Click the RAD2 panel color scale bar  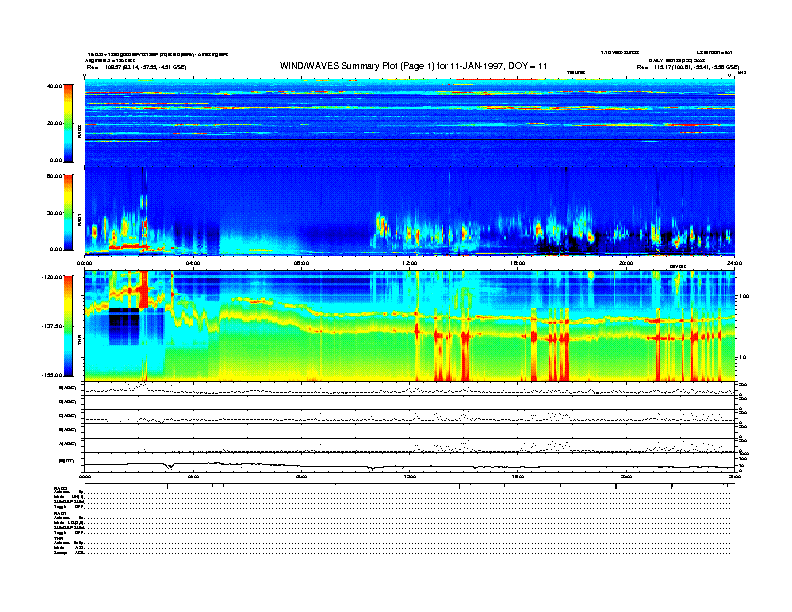68,123
